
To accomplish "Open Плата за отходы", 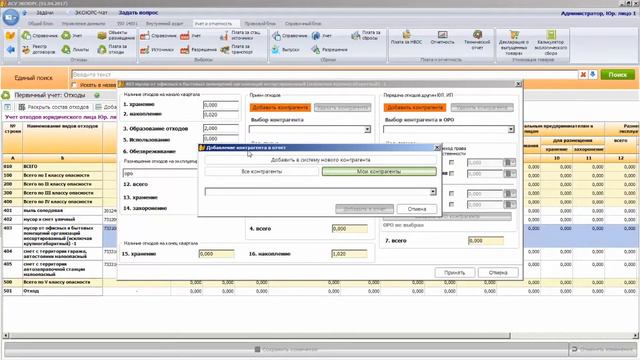I will pyautogui.click(x=112, y=50).
